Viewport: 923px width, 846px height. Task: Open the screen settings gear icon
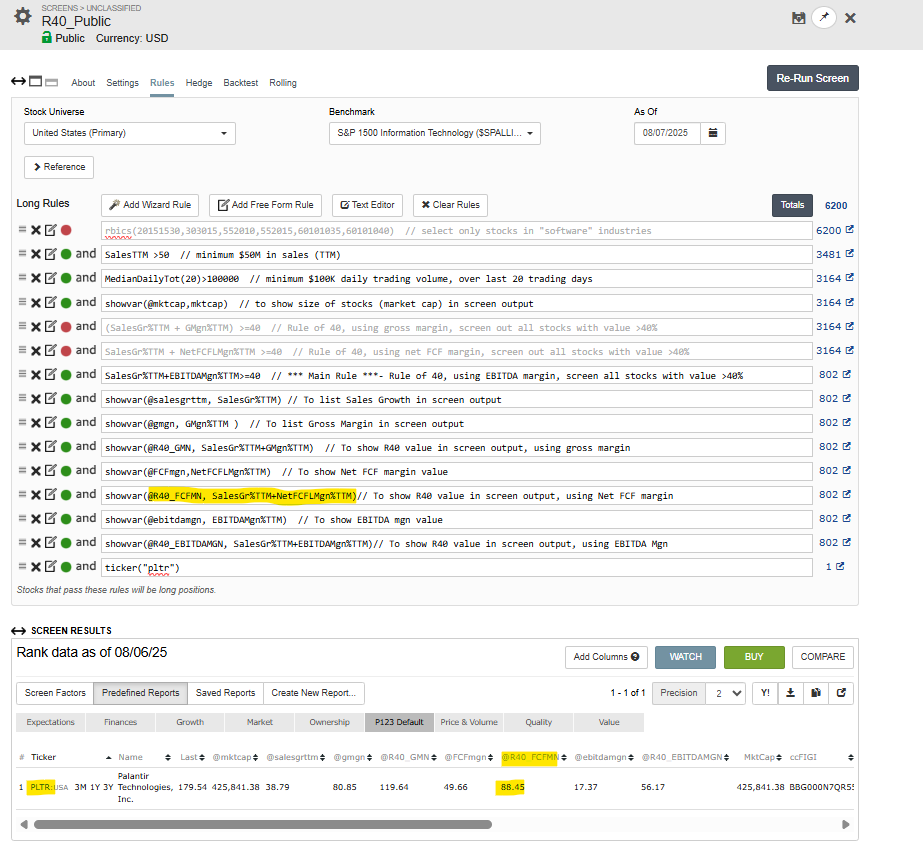(22, 17)
